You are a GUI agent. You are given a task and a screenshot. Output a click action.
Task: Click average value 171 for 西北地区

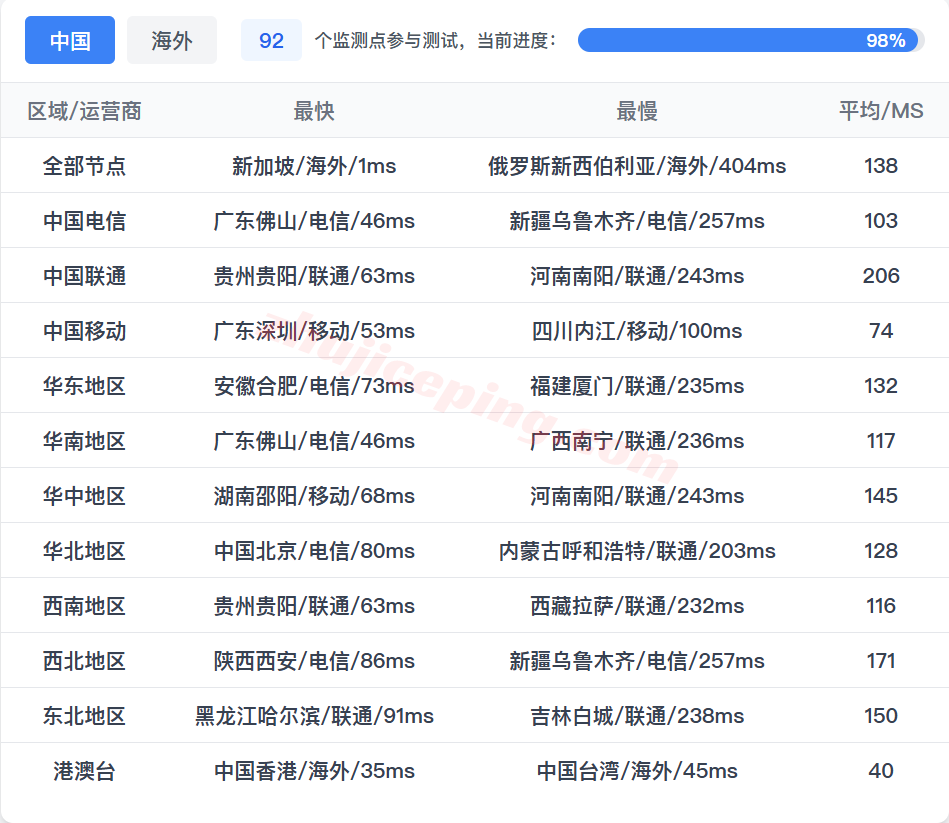pos(881,661)
